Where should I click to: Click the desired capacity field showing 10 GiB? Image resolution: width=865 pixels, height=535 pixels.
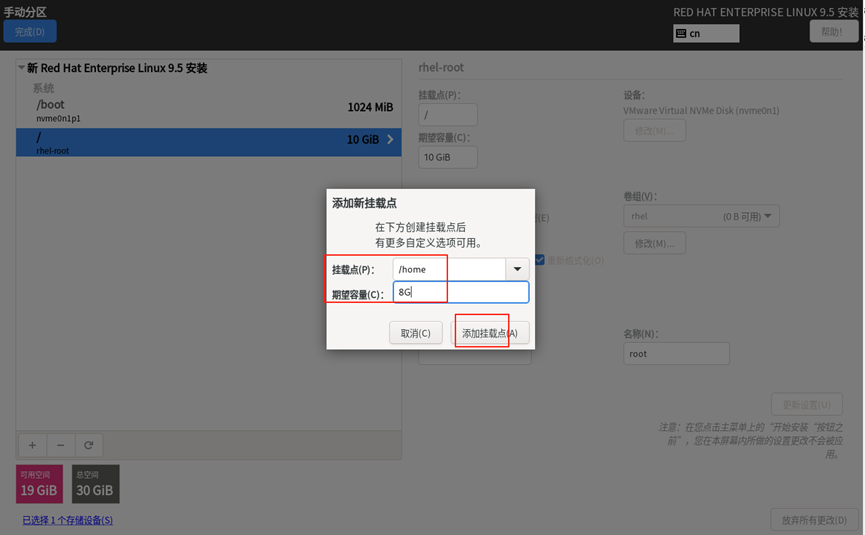447,157
